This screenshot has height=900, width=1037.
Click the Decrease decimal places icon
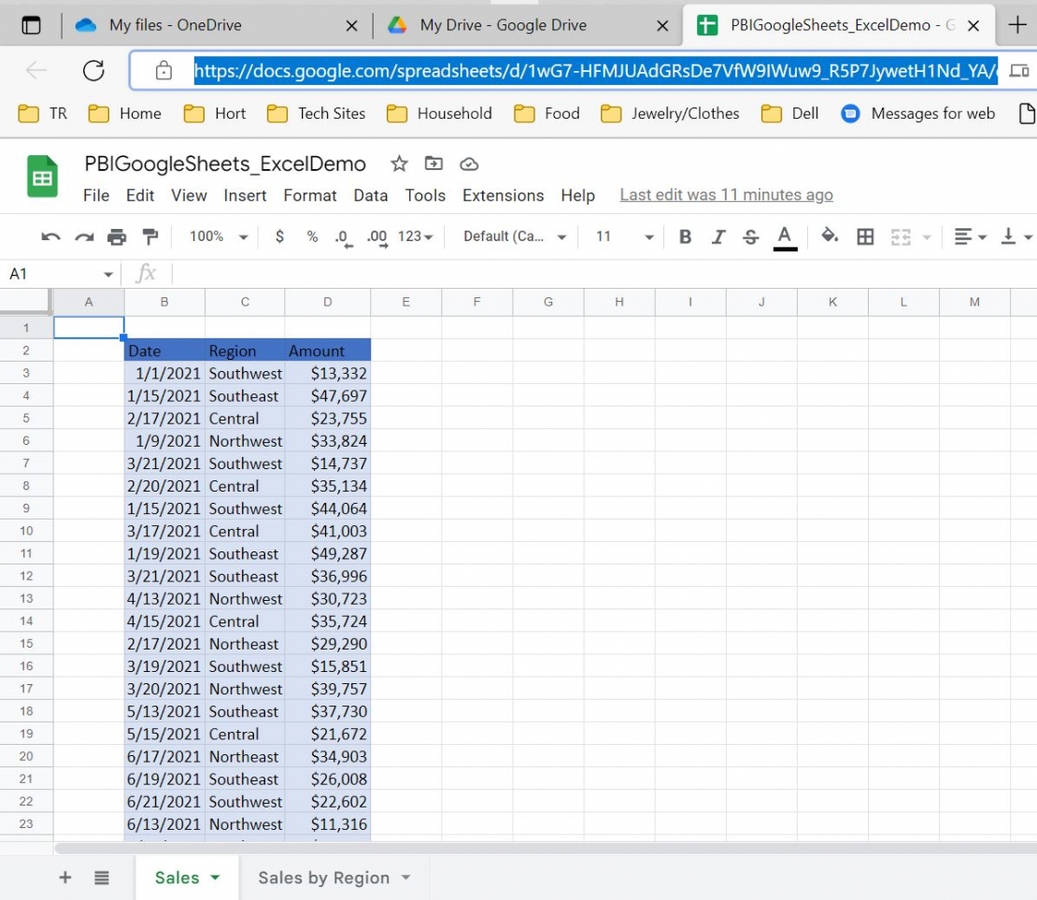(342, 236)
